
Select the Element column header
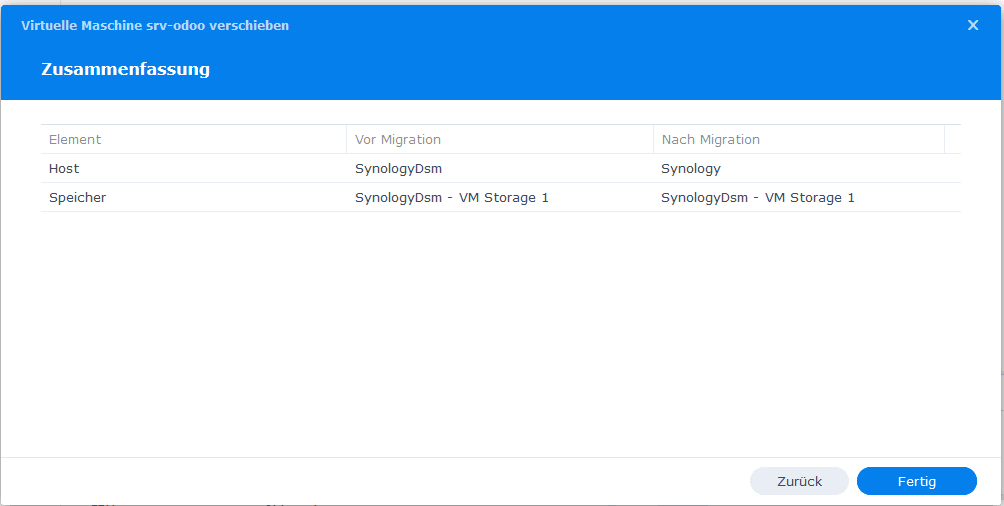pyautogui.click(x=193, y=139)
